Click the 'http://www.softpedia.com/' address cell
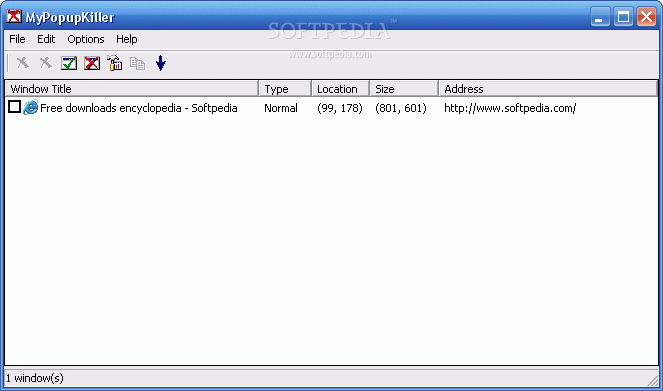The width and height of the screenshot is (663, 391). [510, 108]
